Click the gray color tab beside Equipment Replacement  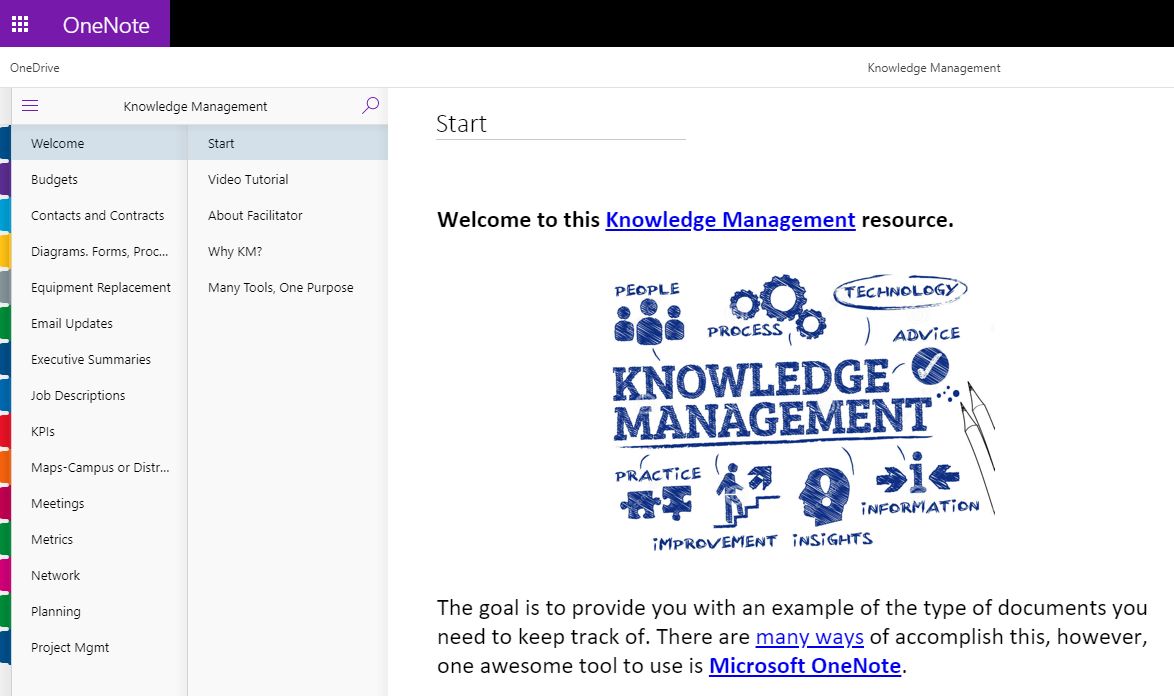(5, 287)
